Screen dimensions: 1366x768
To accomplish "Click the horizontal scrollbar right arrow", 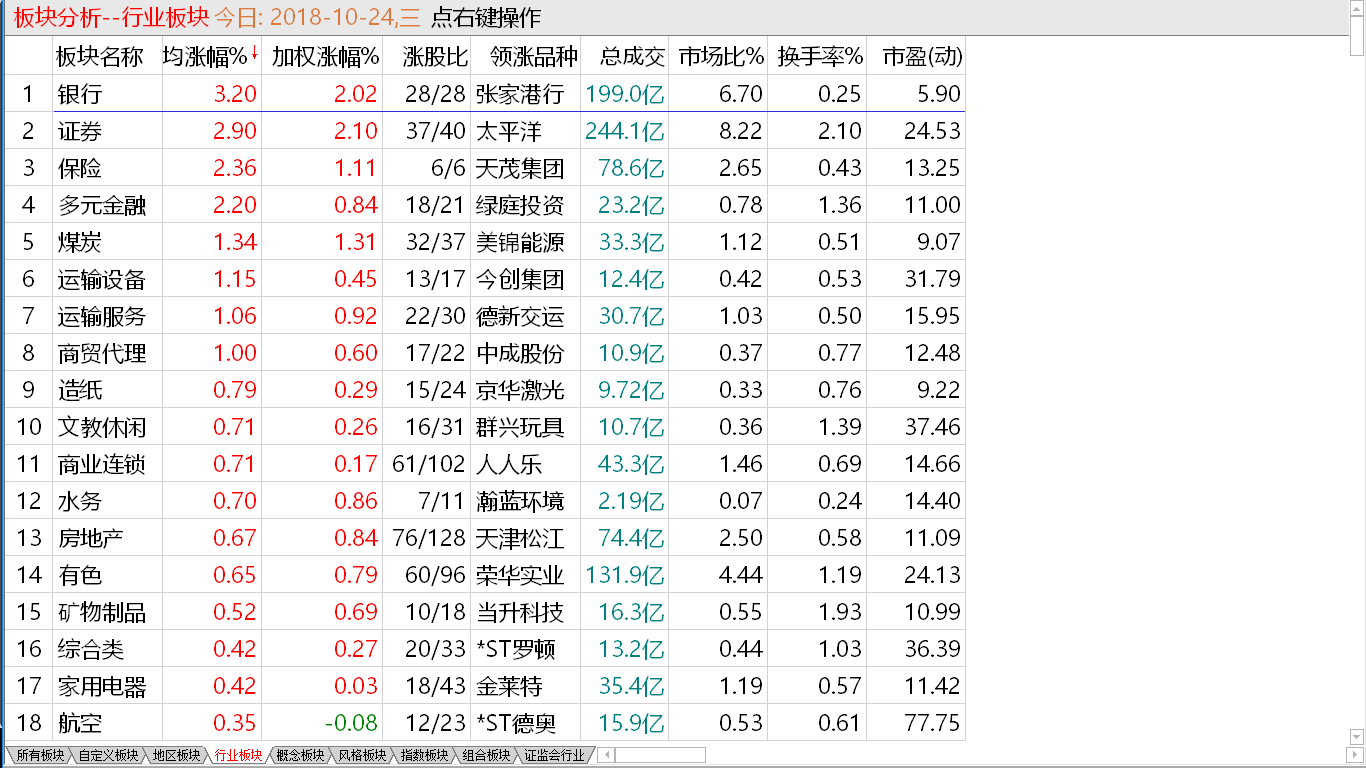I will 1357,755.
